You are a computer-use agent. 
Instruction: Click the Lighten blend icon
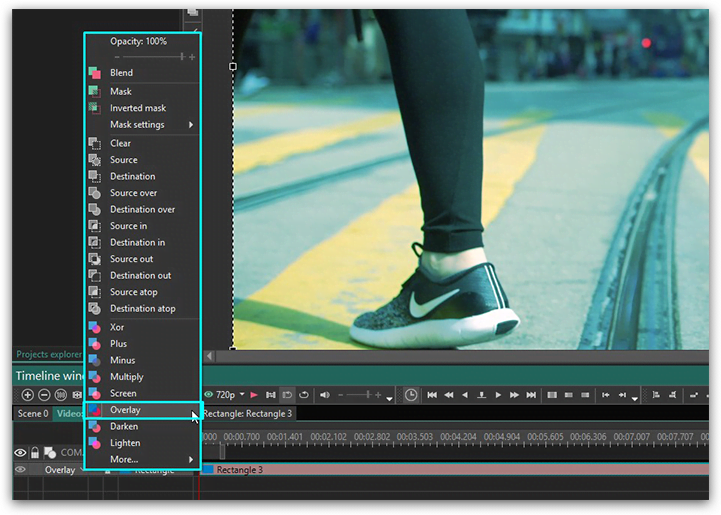[x=95, y=443]
